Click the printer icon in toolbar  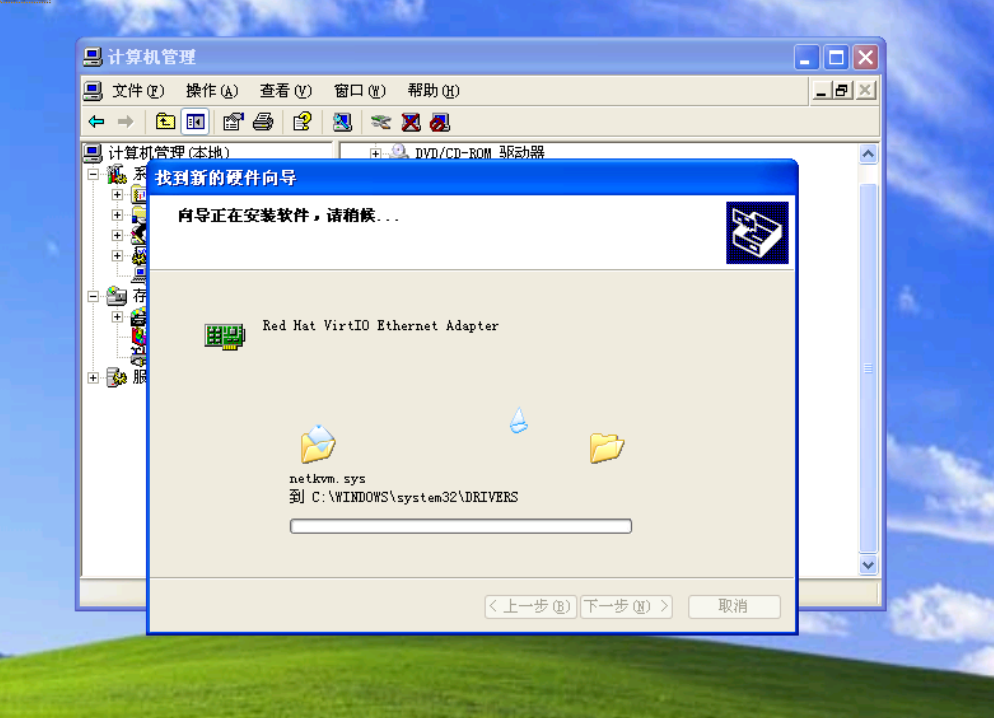click(263, 121)
